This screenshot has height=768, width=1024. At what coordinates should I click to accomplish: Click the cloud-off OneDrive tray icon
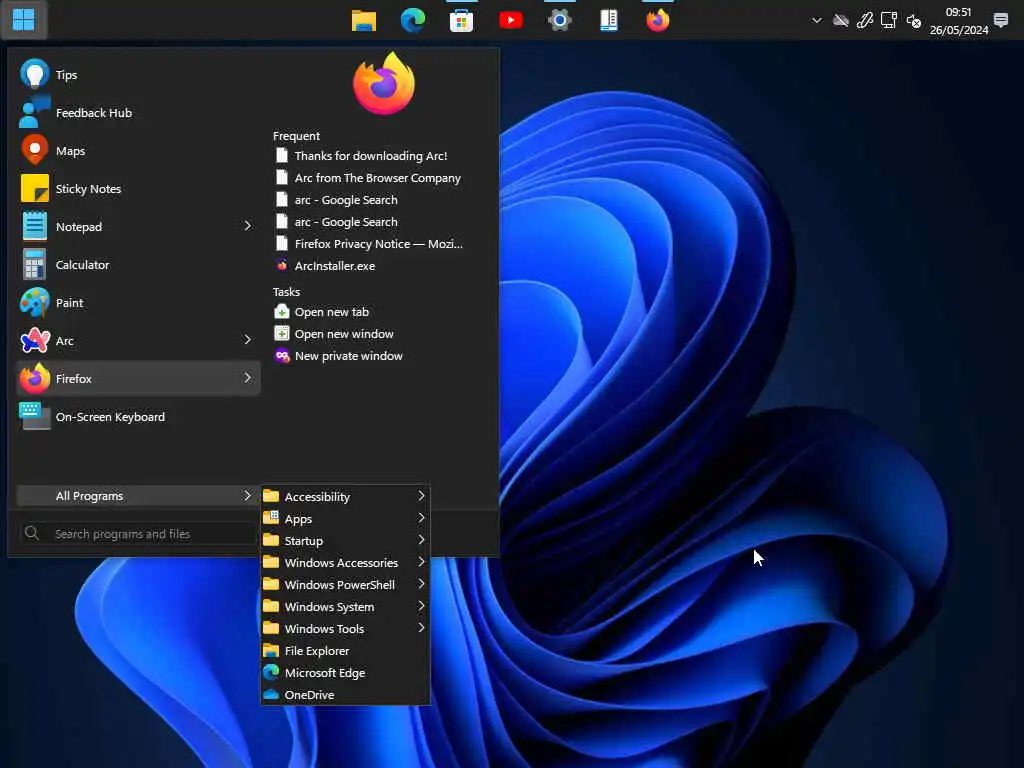click(x=841, y=20)
